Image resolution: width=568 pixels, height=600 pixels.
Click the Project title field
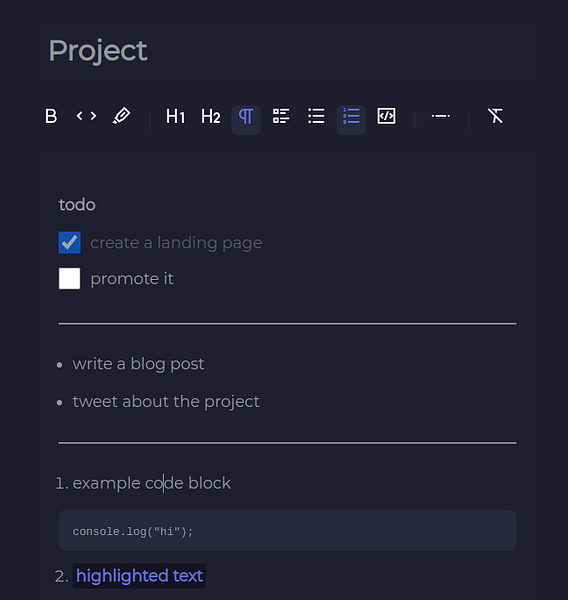point(98,51)
